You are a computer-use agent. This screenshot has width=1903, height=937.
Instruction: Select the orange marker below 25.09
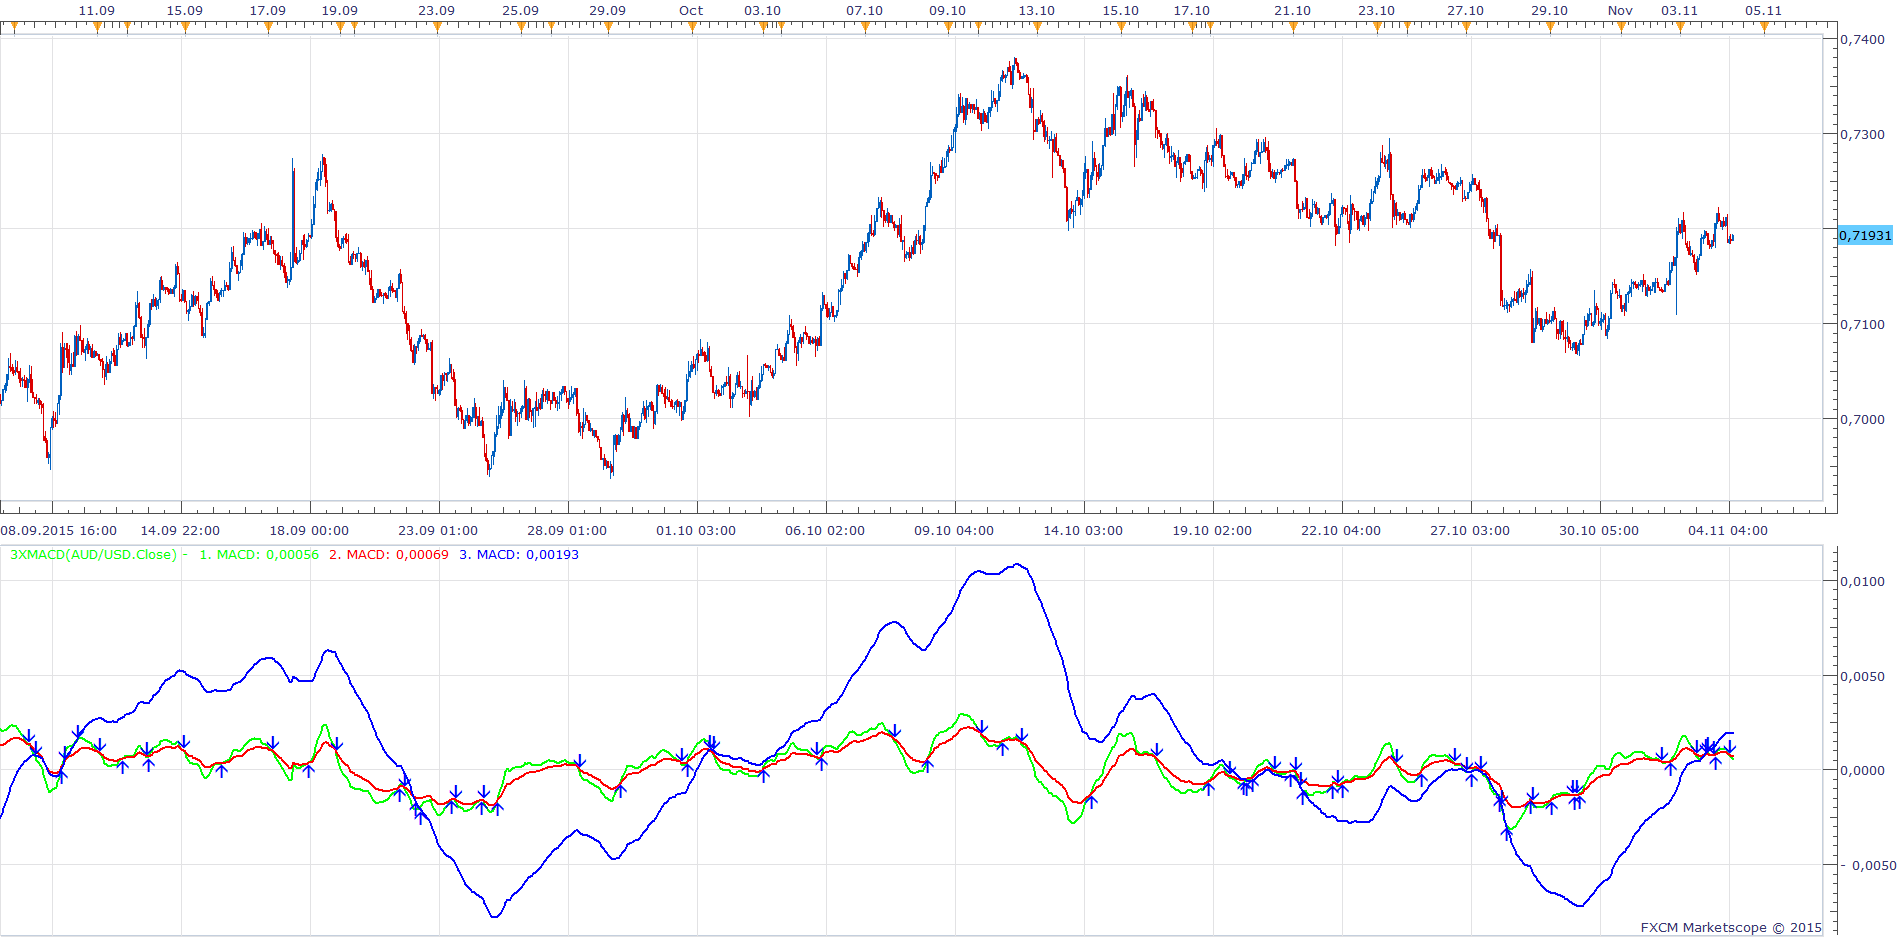(521, 28)
